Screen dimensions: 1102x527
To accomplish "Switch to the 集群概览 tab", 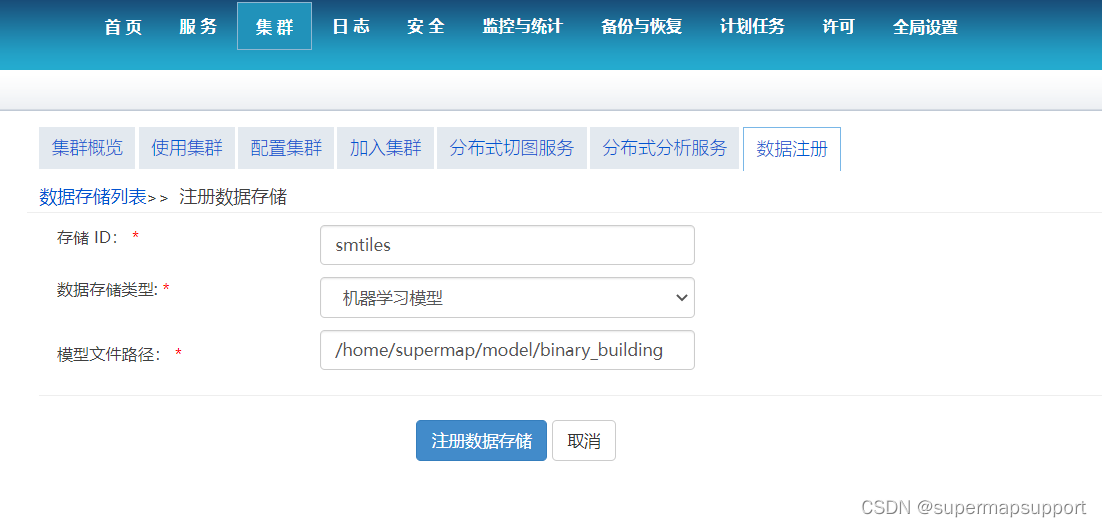I will coord(87,148).
